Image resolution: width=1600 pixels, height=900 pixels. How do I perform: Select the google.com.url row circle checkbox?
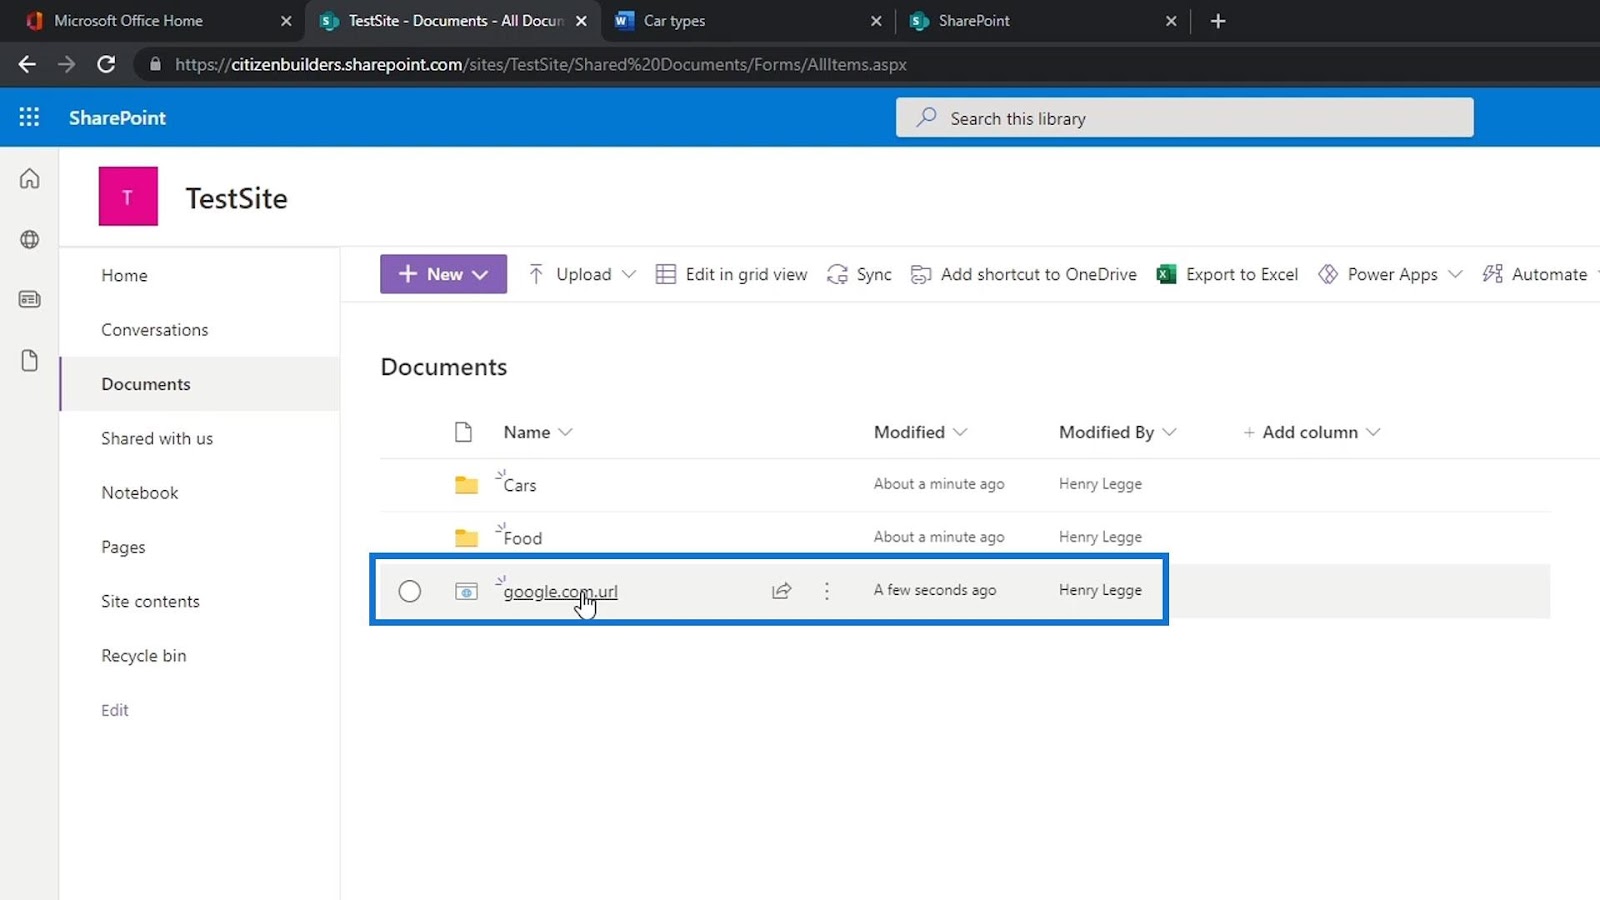pos(409,591)
